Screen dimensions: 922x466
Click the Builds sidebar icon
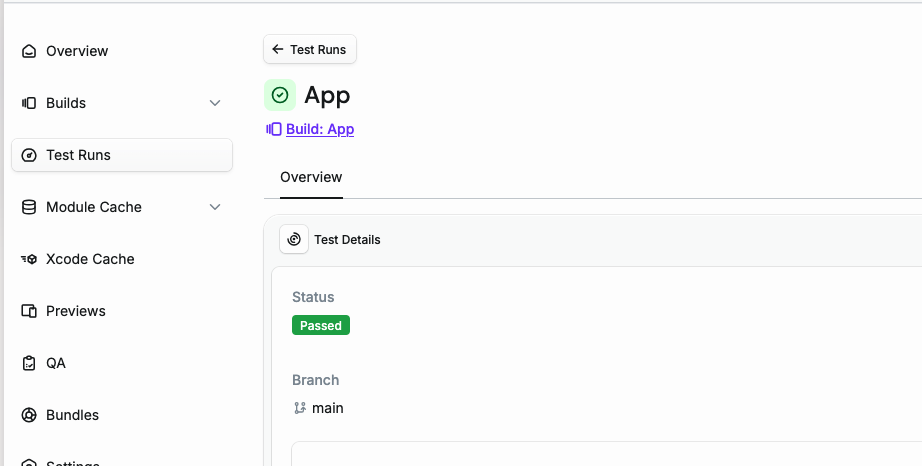point(29,103)
